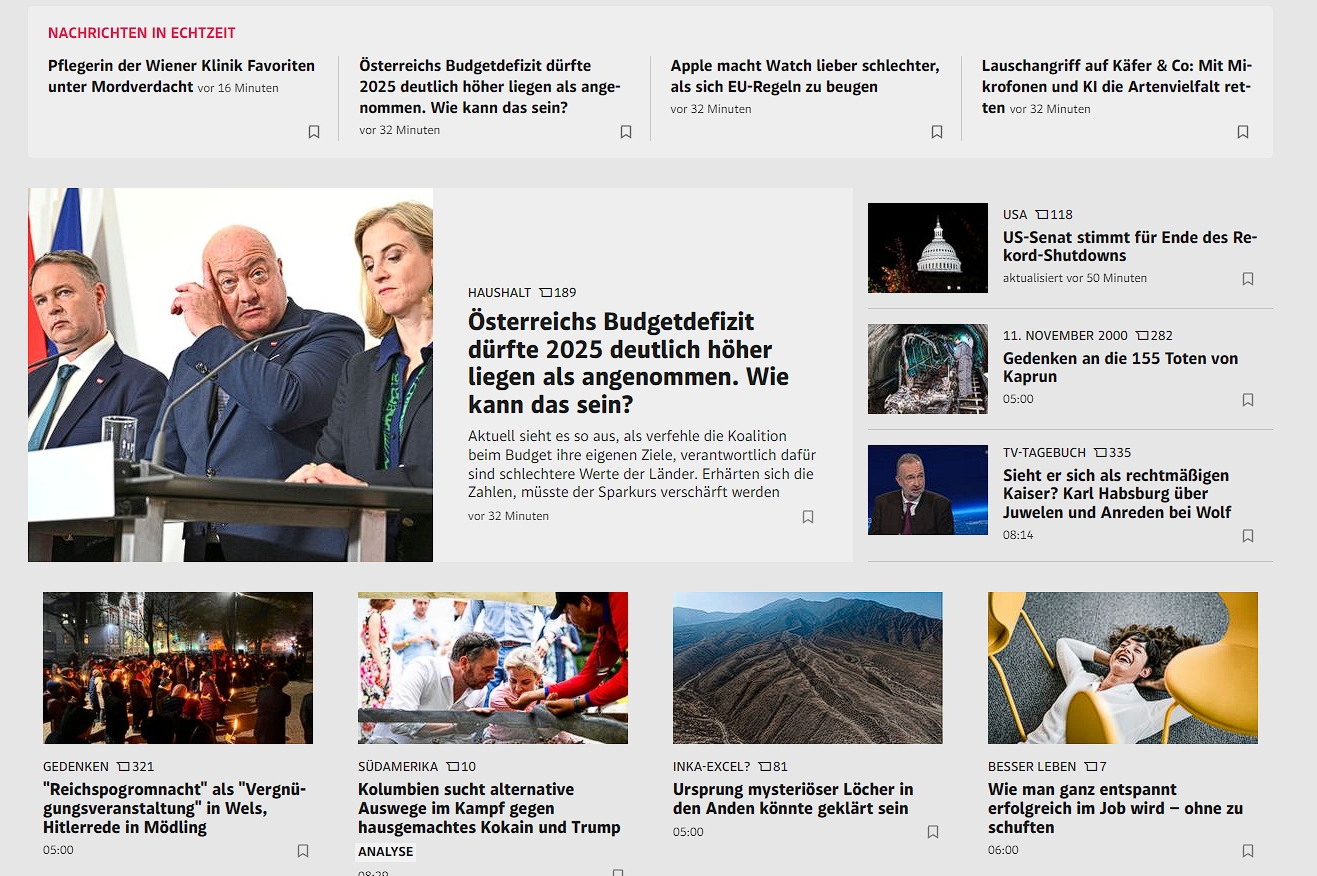Screen dimensions: 1317x876
Task: Click bookmark icon for the Kaprun memorial article
Action: 1248,400
